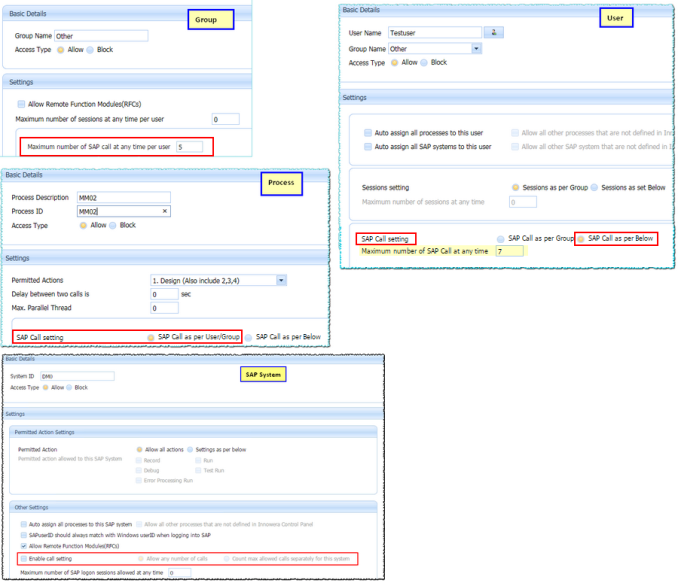678x583 pixels.
Task: Check Auto assign all processes to this user
Action: (x=368, y=133)
